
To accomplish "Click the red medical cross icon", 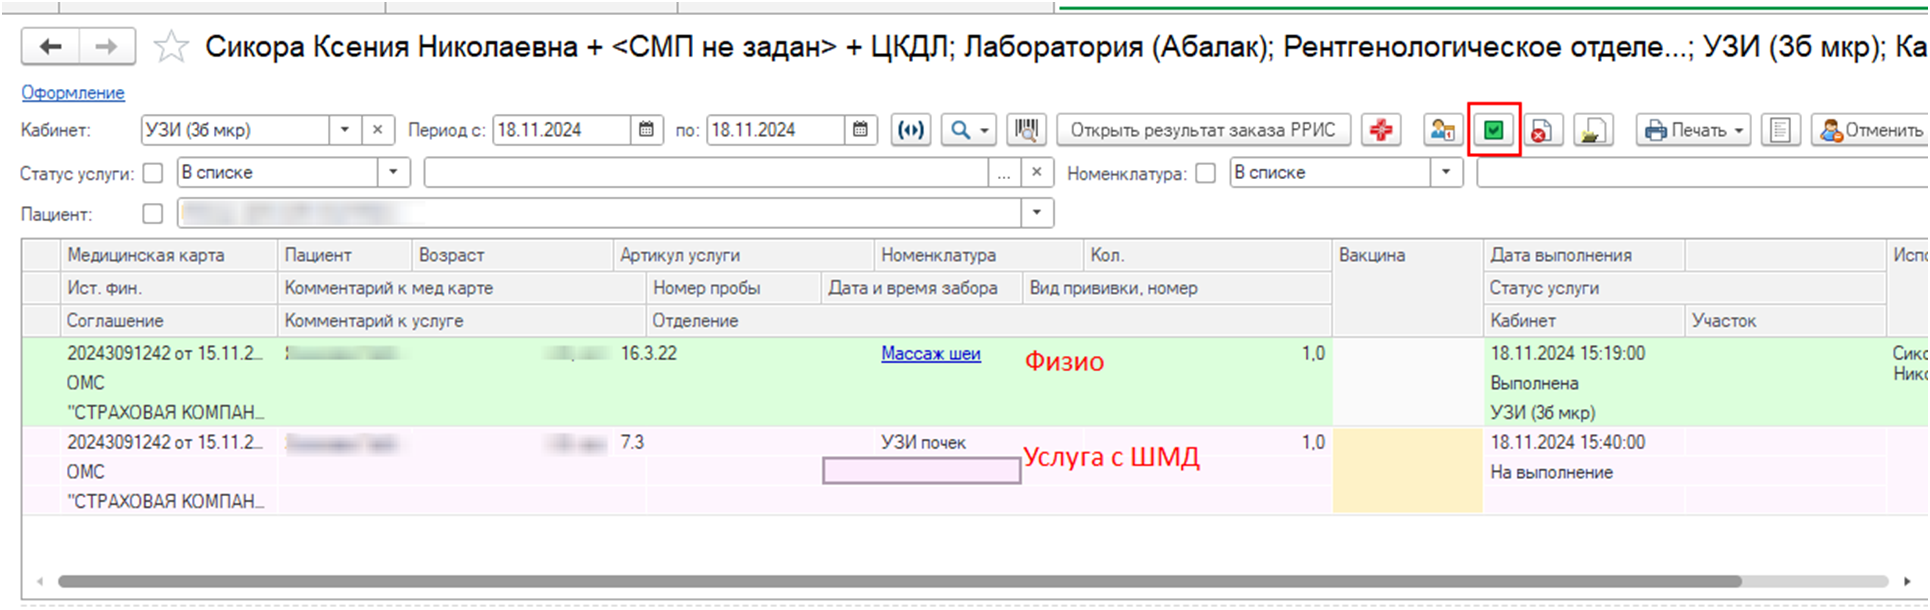I will tap(1381, 130).
